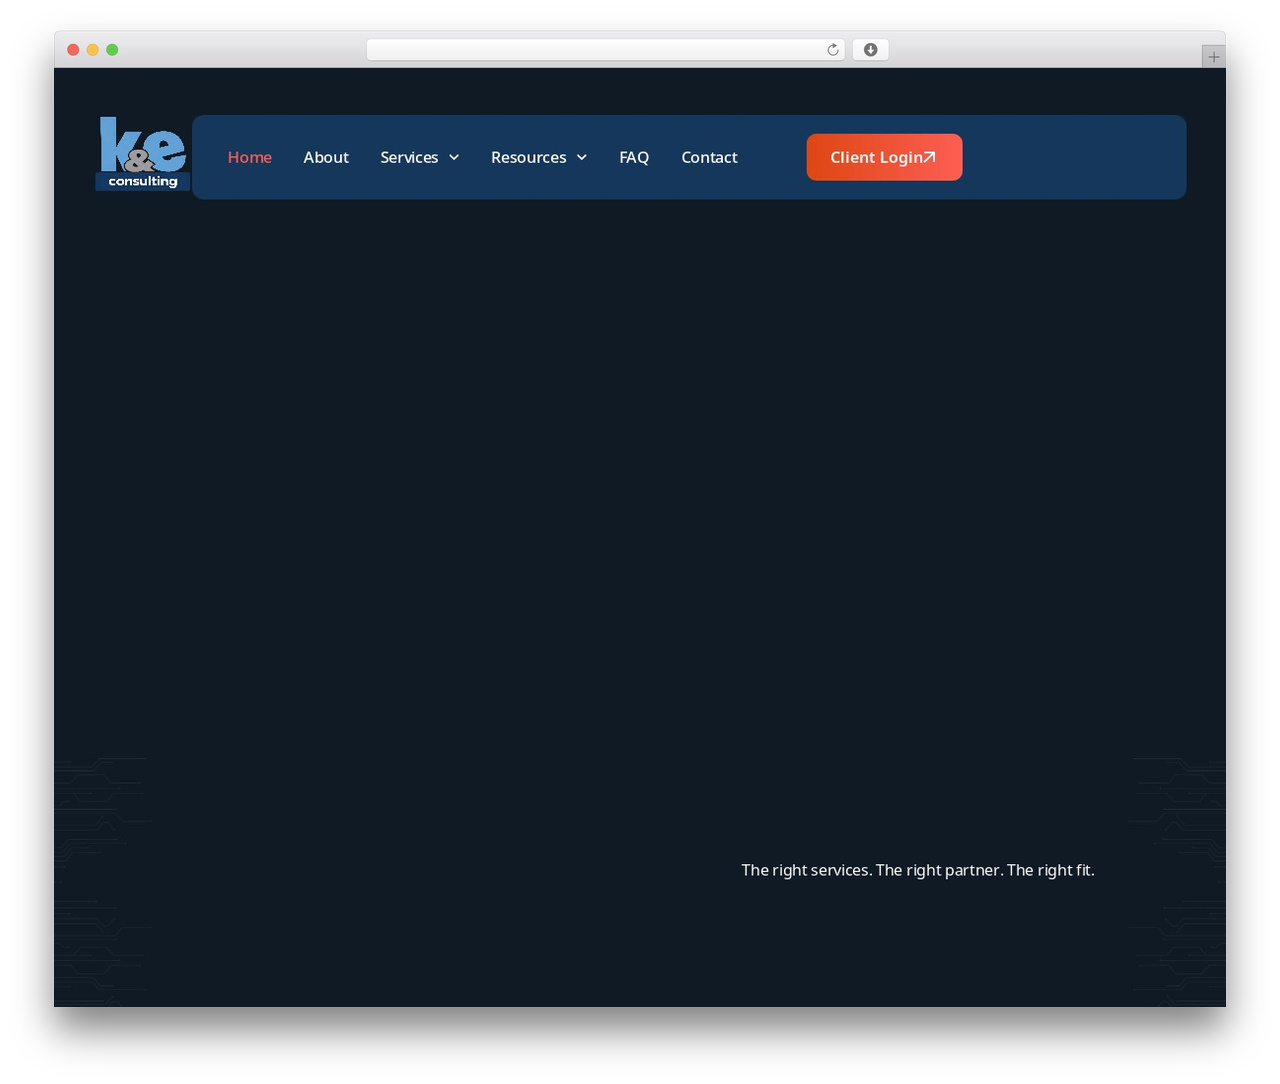Select the Resources menu label
1280x1084 pixels.
coord(528,157)
